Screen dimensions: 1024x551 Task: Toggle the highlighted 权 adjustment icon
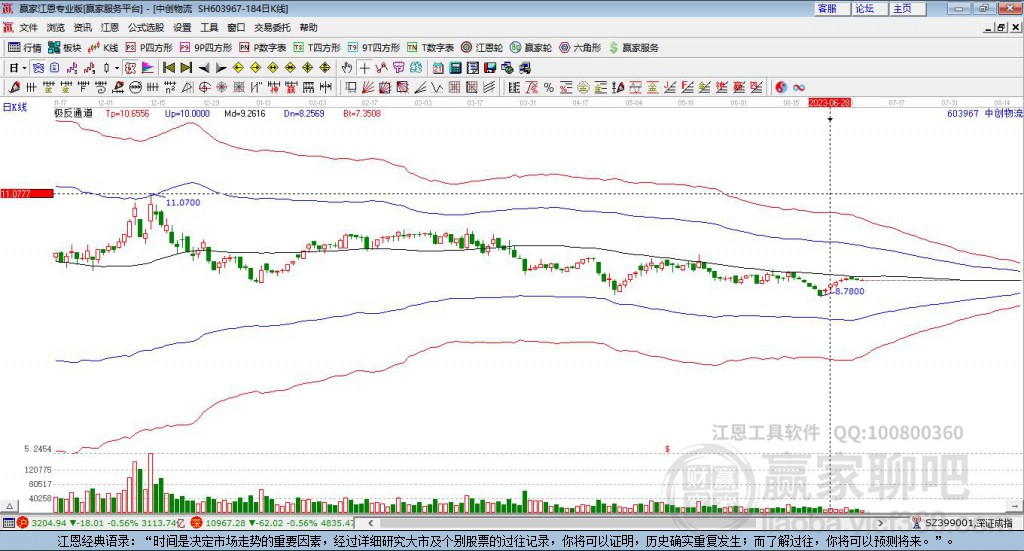(x=131, y=68)
